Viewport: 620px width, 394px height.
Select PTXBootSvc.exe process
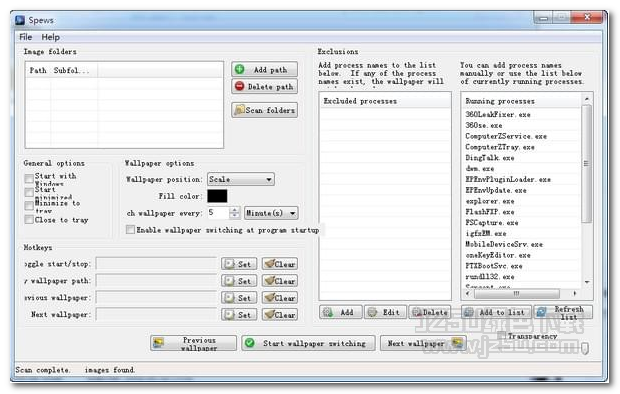click(493, 266)
